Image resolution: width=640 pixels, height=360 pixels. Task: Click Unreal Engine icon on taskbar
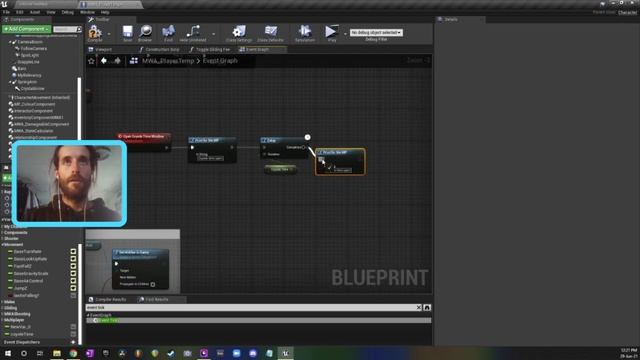(x=285, y=353)
